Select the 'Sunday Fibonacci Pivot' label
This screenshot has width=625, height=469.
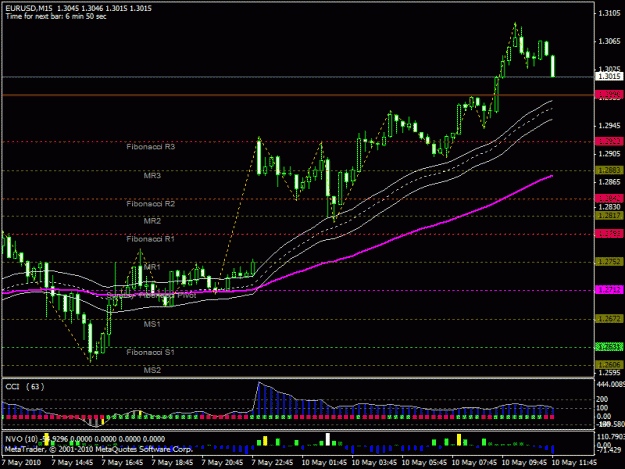click(151, 295)
